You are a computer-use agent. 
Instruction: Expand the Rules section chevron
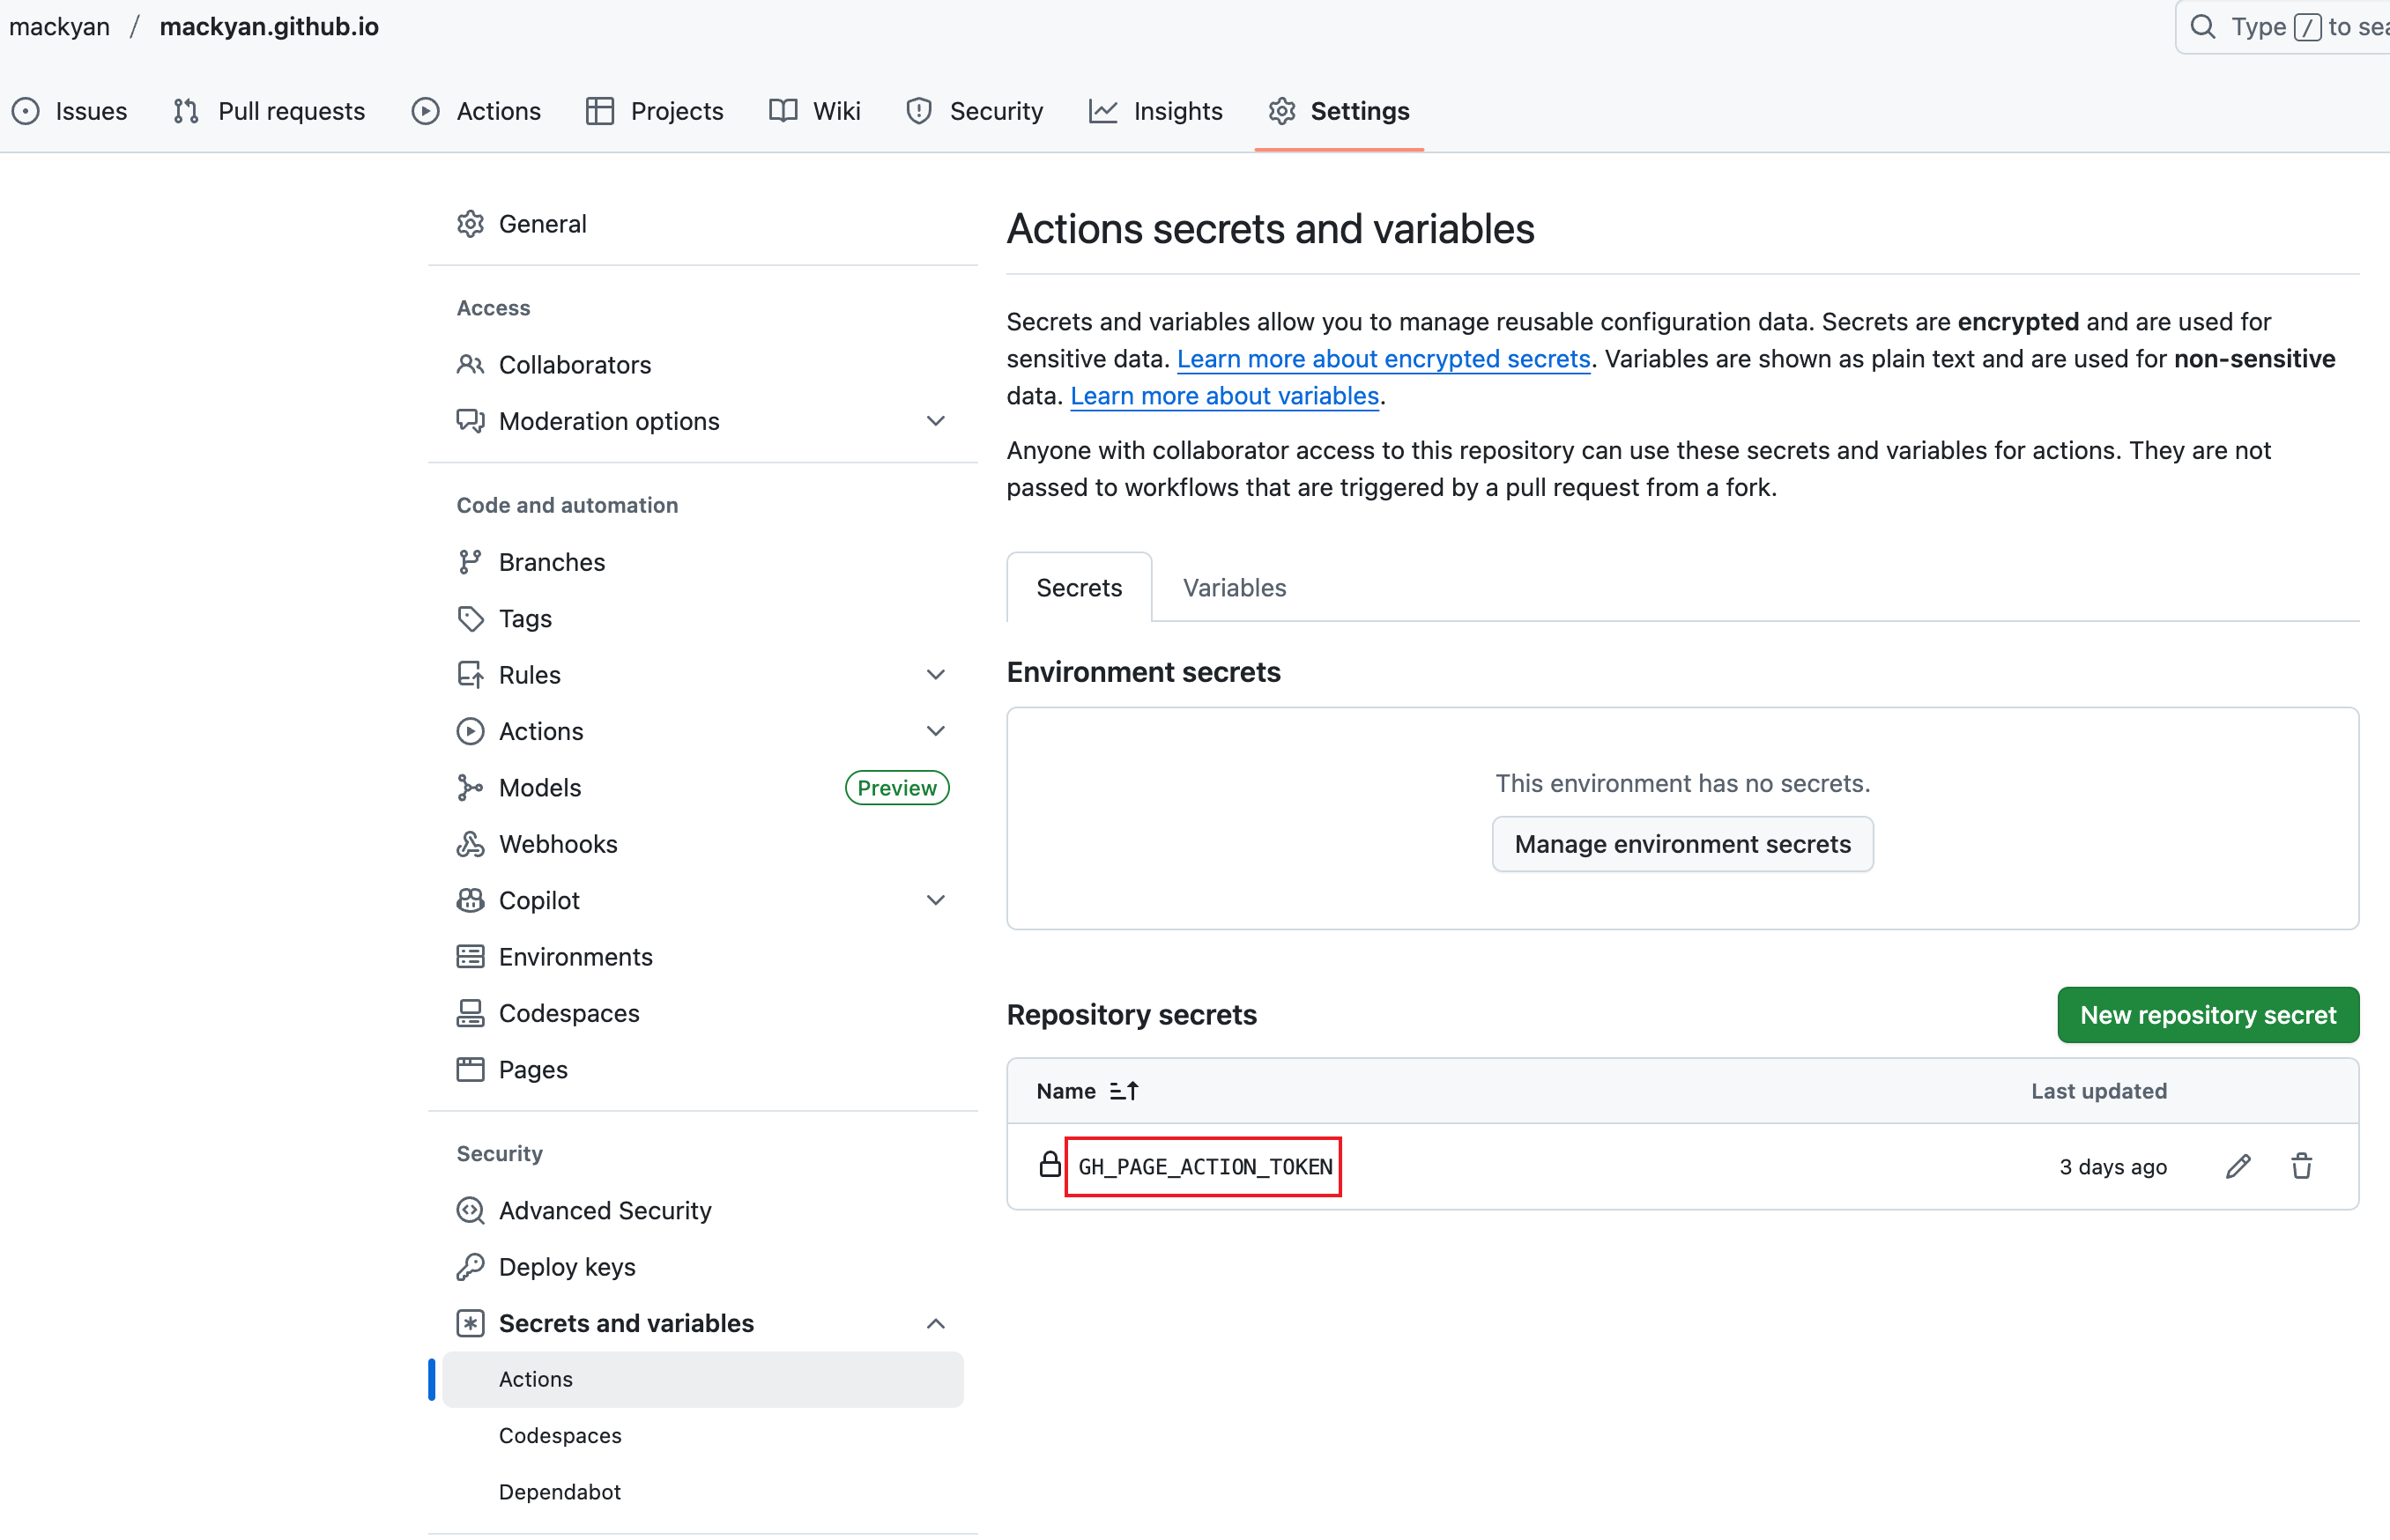935,675
